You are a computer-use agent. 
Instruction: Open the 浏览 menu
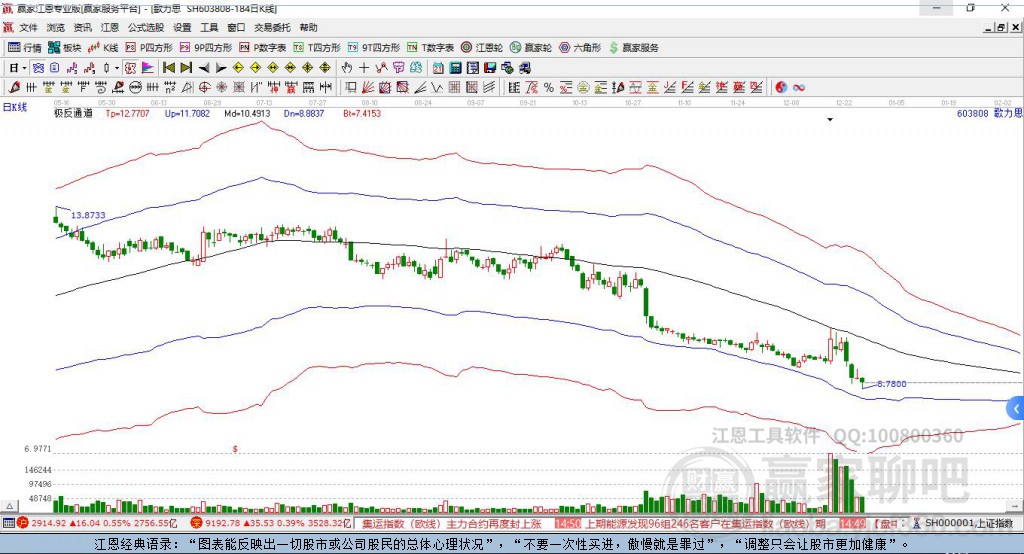[x=56, y=27]
